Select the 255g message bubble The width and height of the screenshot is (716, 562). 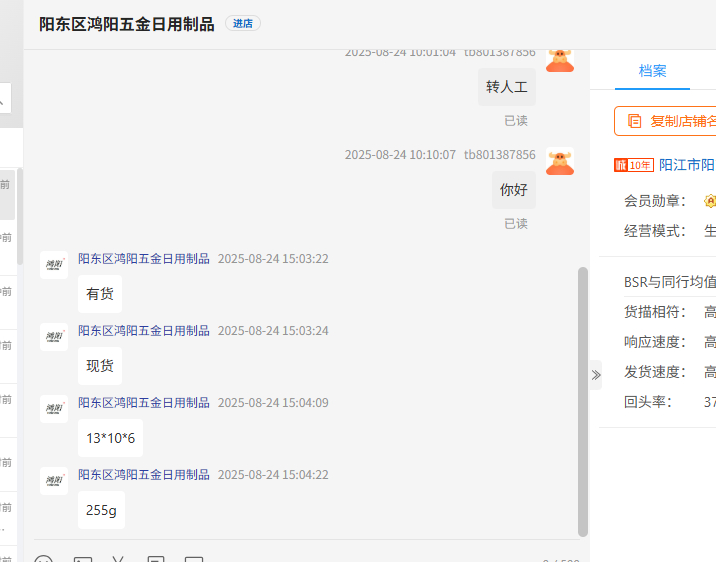tap(101, 510)
